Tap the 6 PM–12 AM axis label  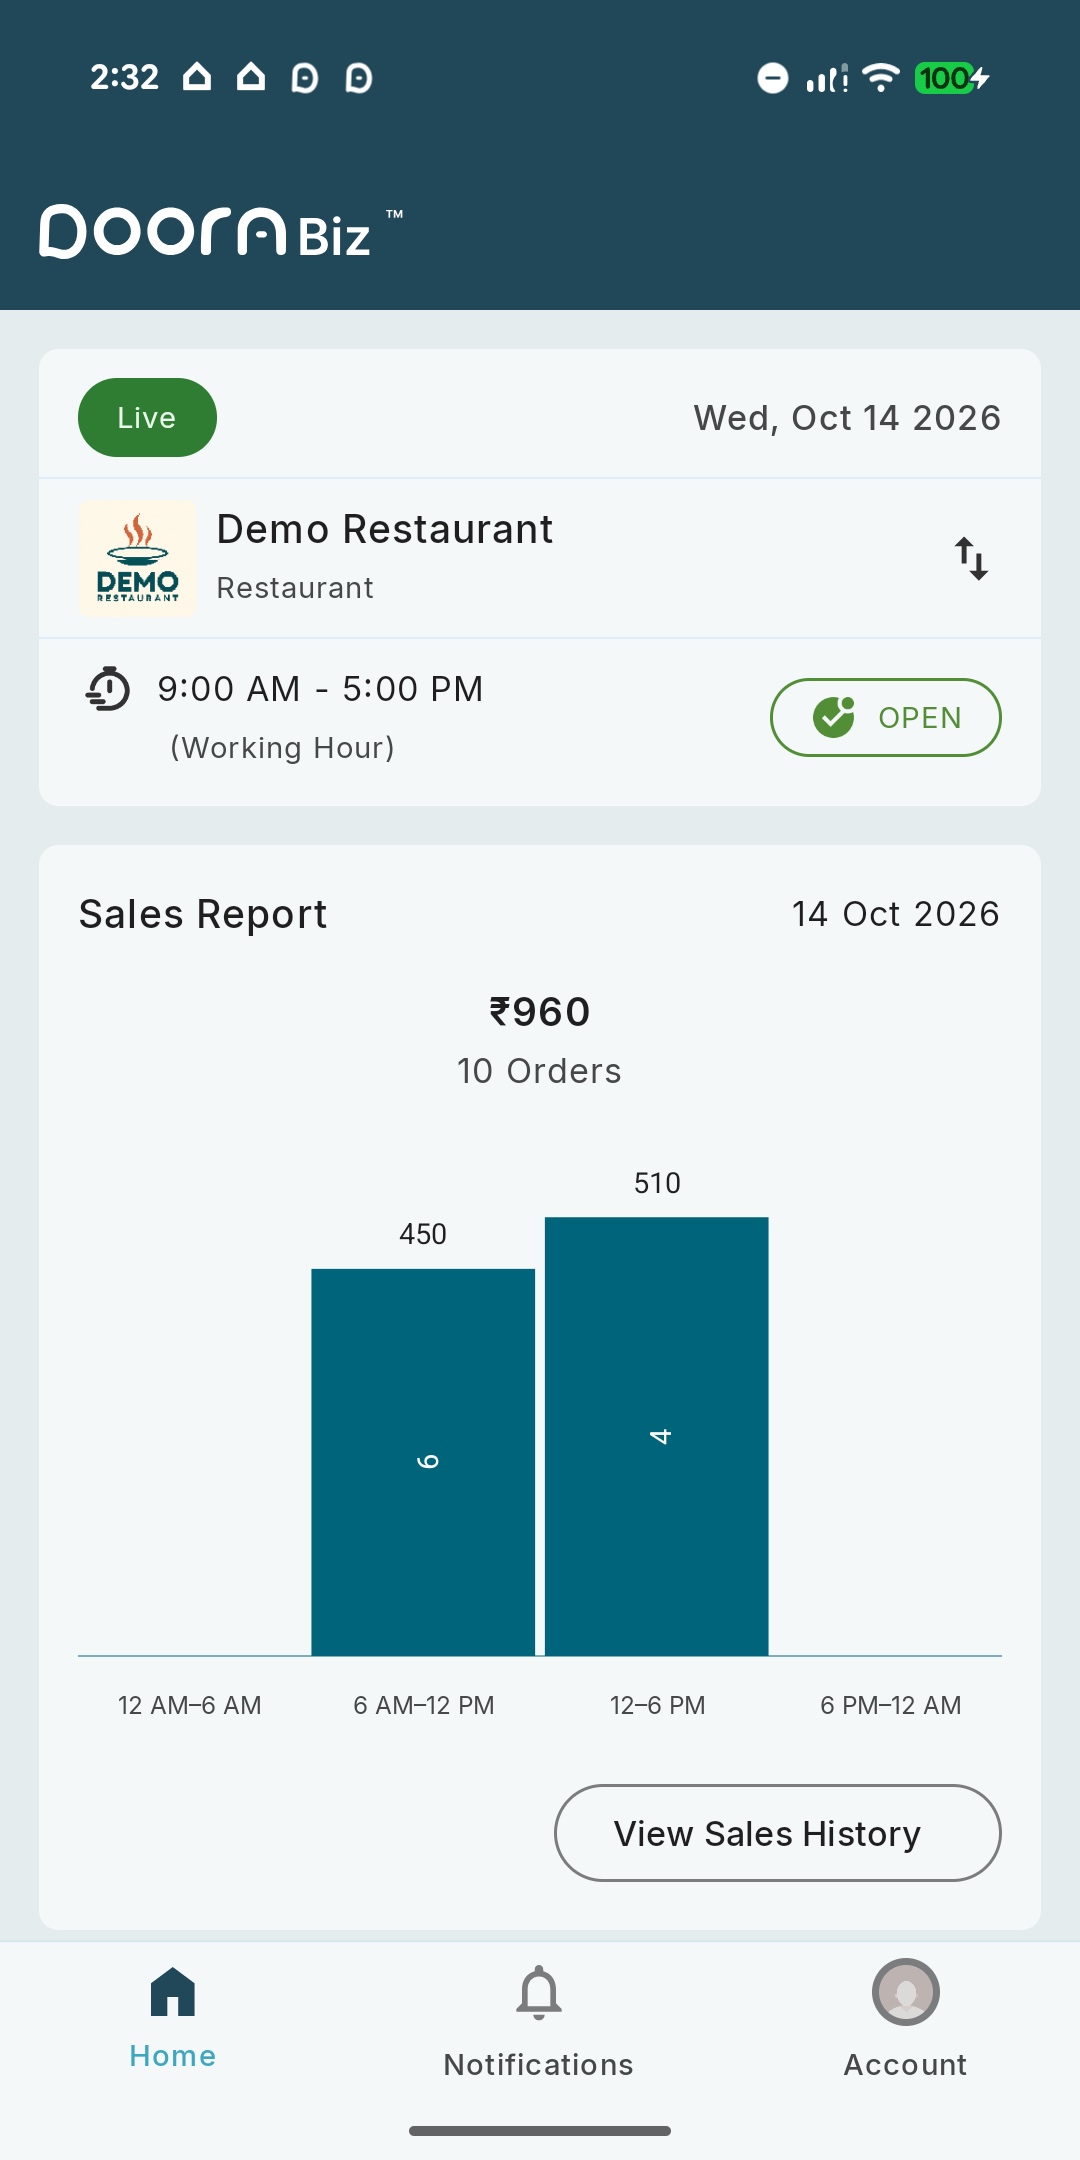point(891,1705)
